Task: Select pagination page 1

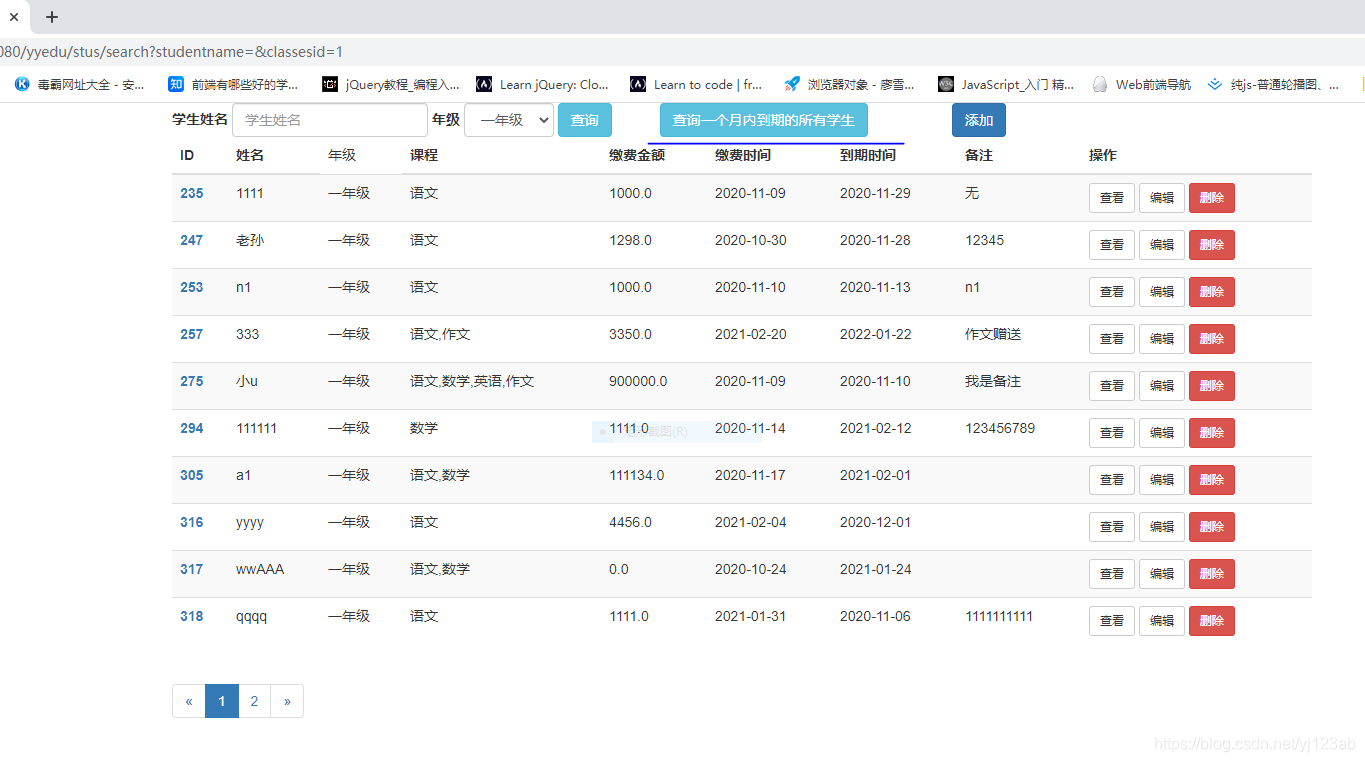Action: (x=222, y=701)
